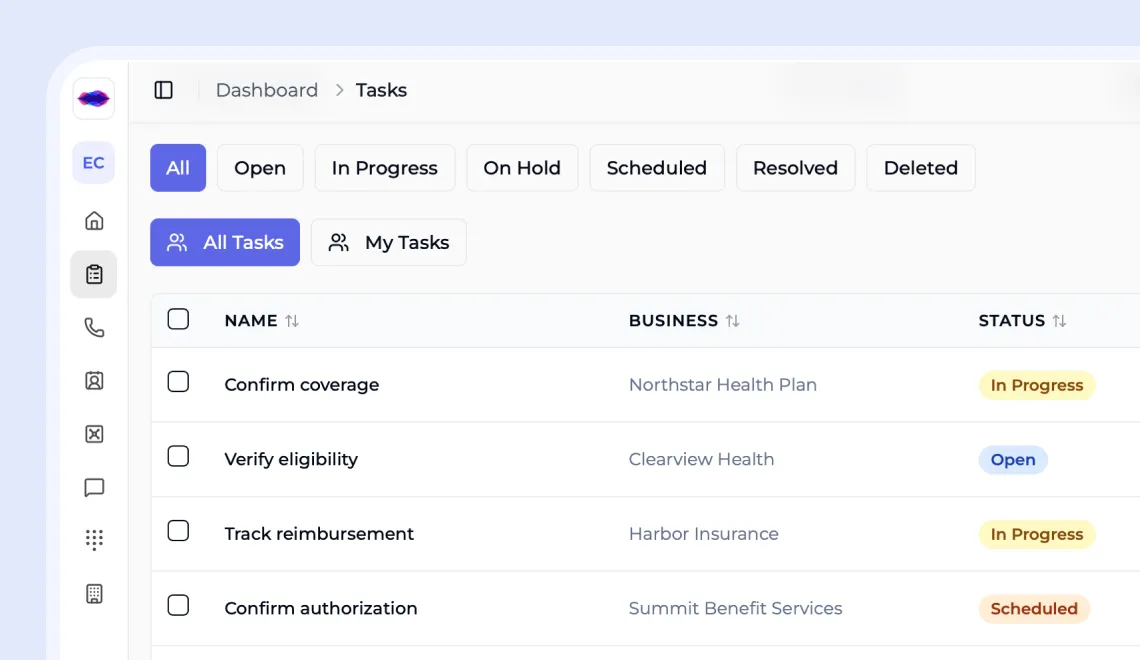Go to Dashboard in the breadcrumb

click(x=267, y=90)
